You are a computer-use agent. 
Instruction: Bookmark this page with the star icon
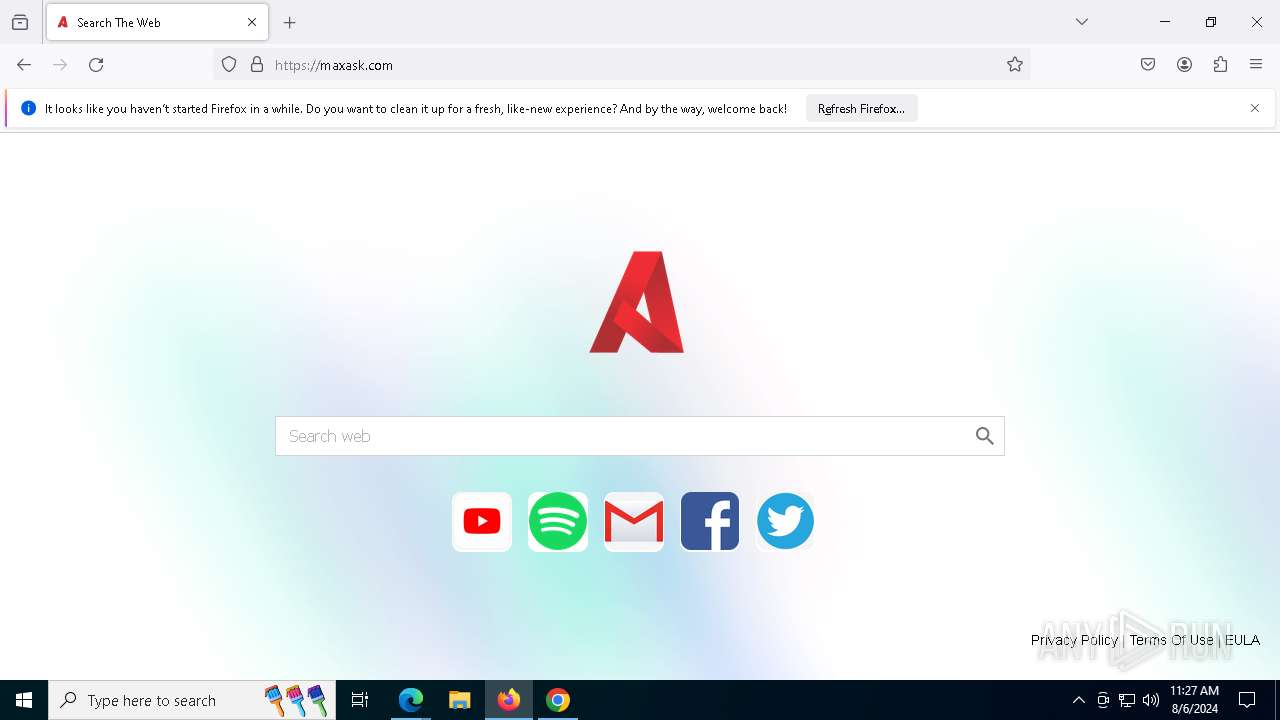pyautogui.click(x=1015, y=65)
